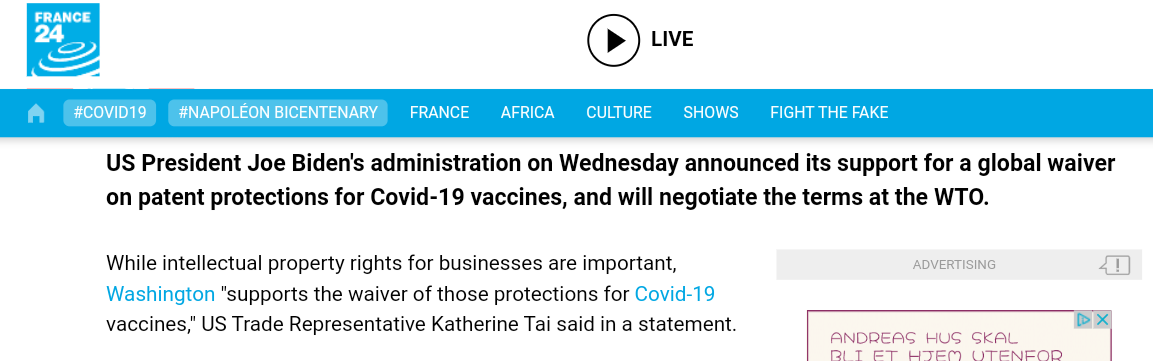Start the live stream with the play icon
This screenshot has width=1153, height=361.
613,40
